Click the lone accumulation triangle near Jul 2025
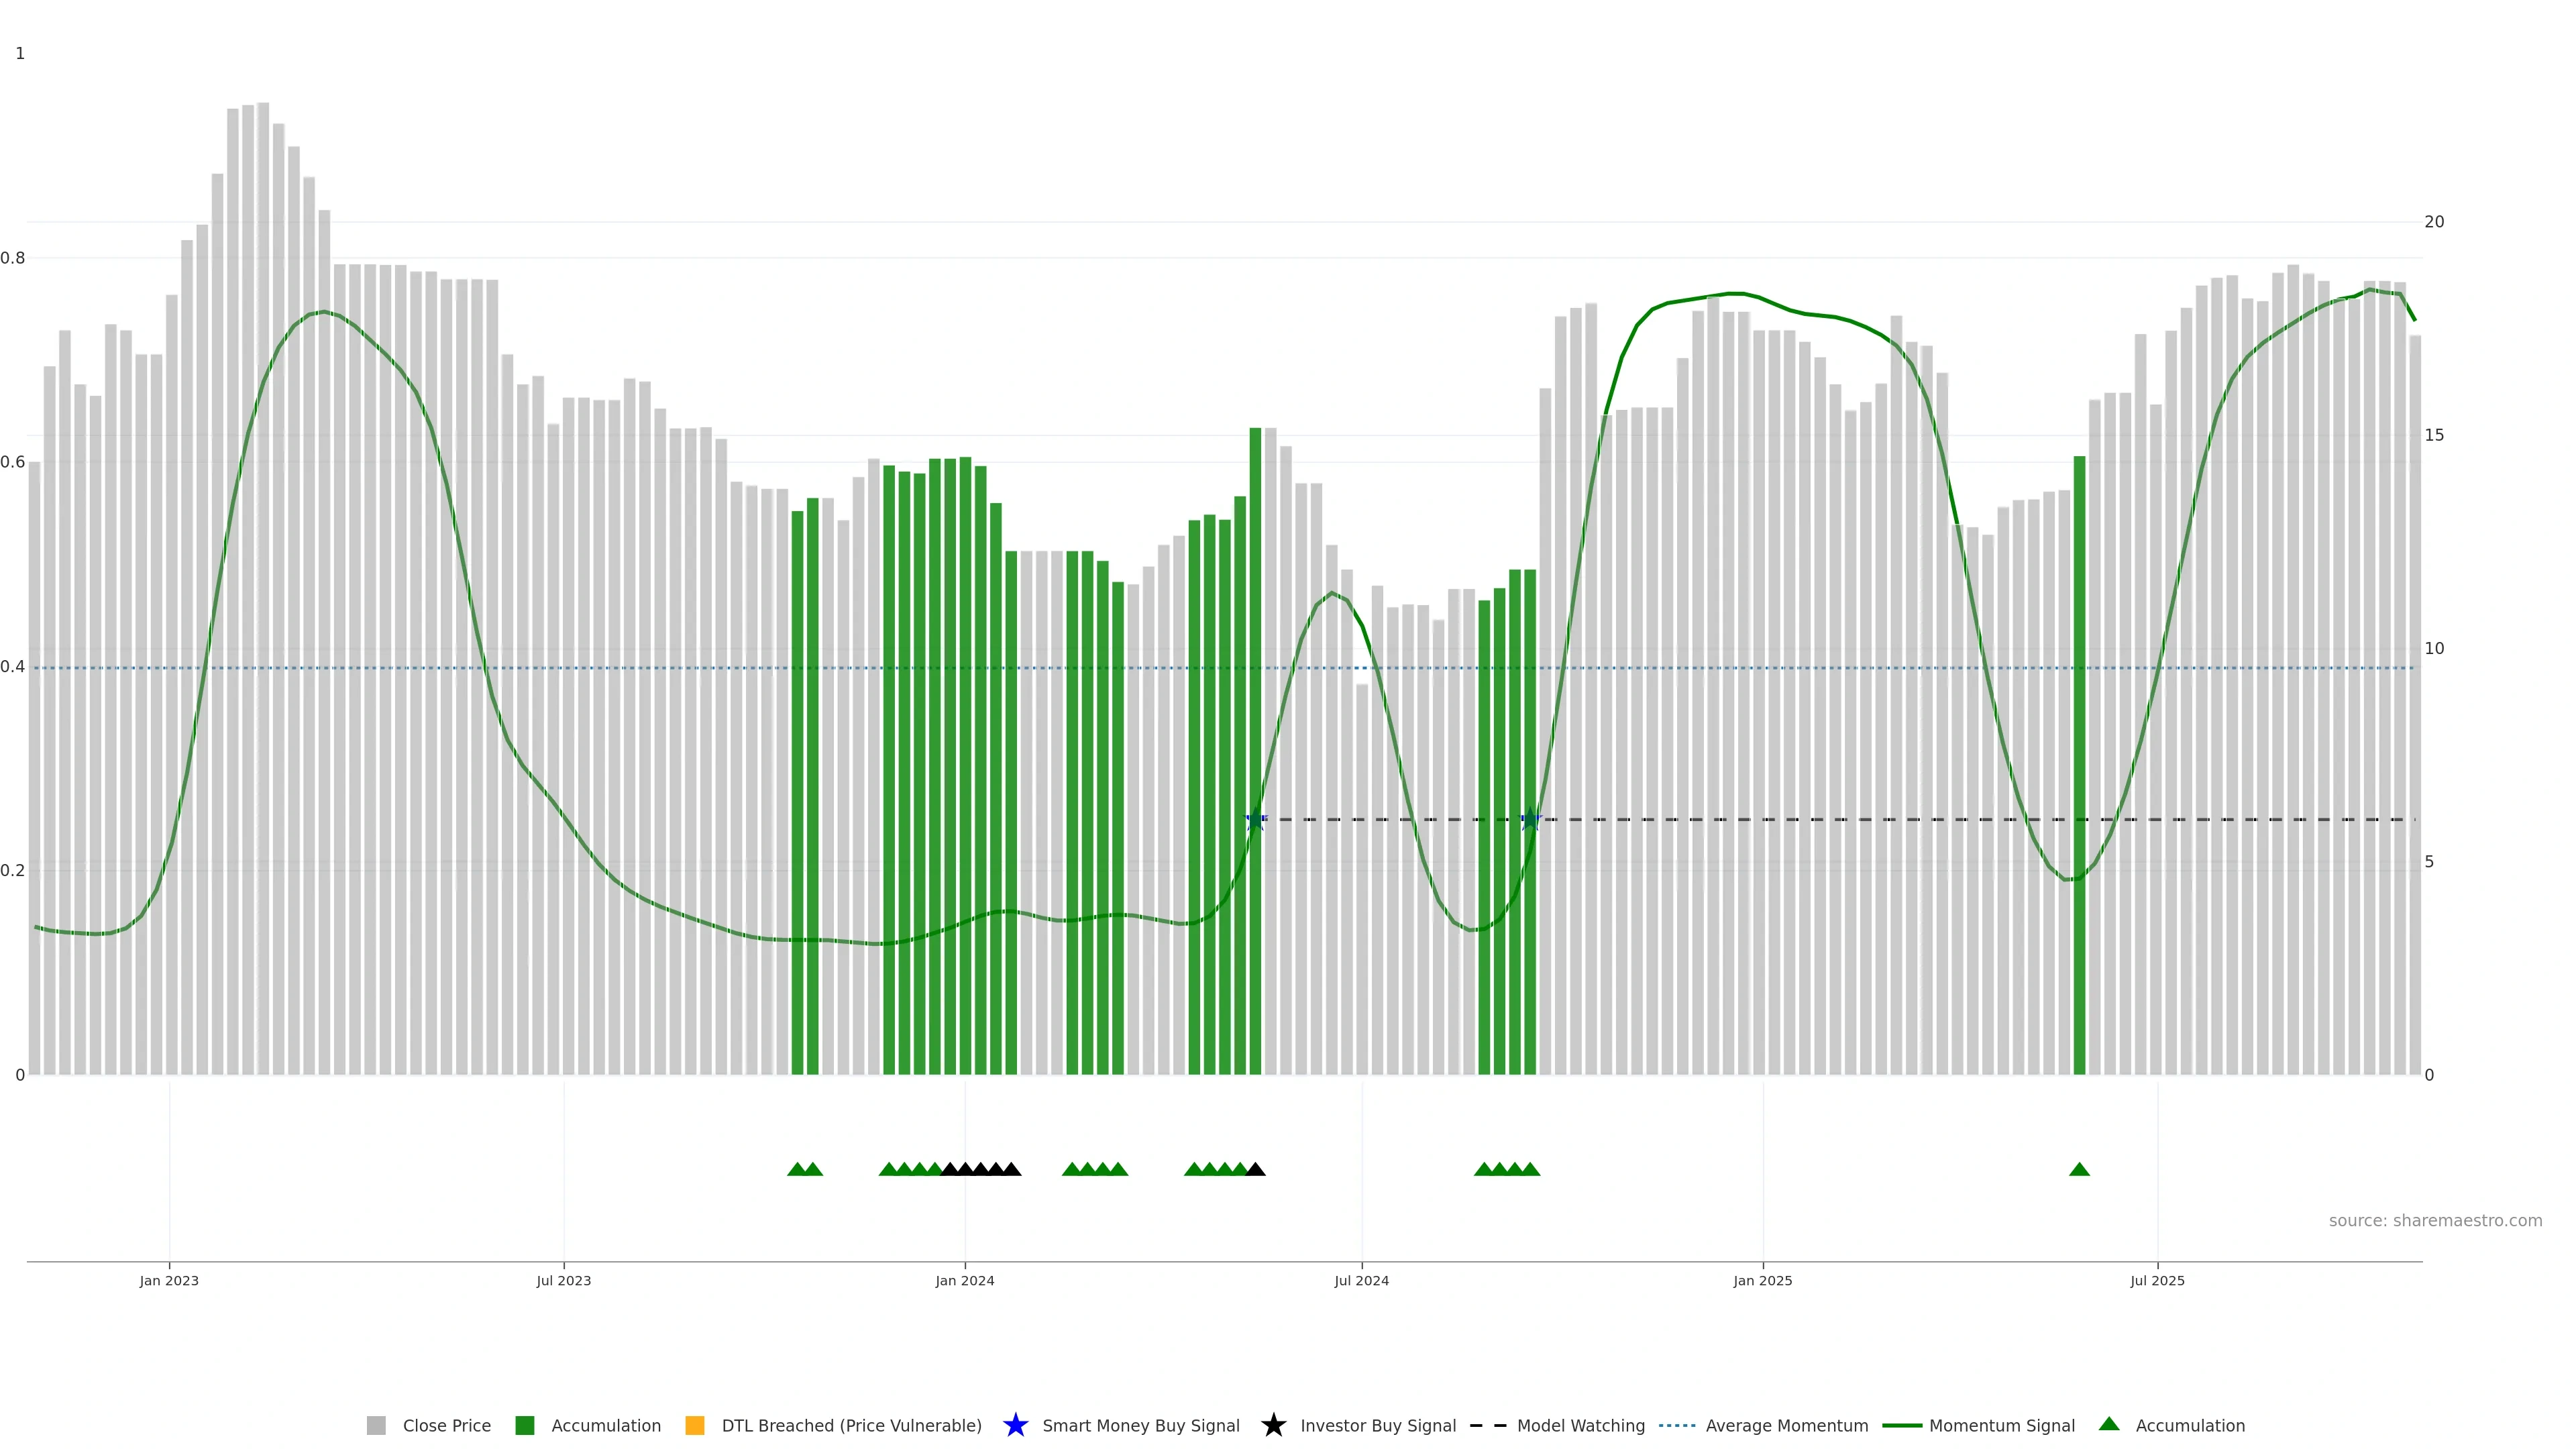Viewport: 2576px width, 1449px height. [2079, 1169]
